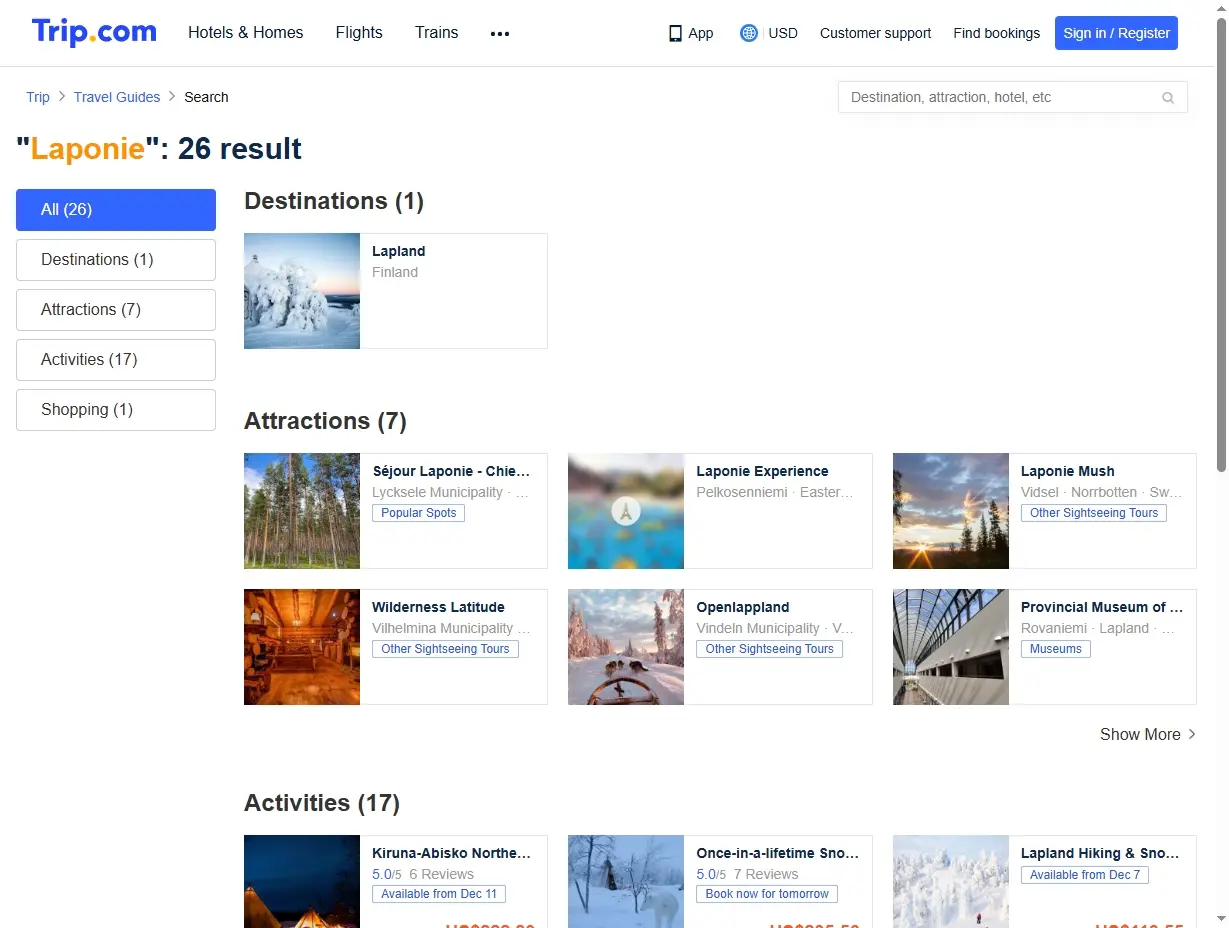The height and width of the screenshot is (928, 1229).
Task: Open the Trains menu
Action: pos(436,32)
